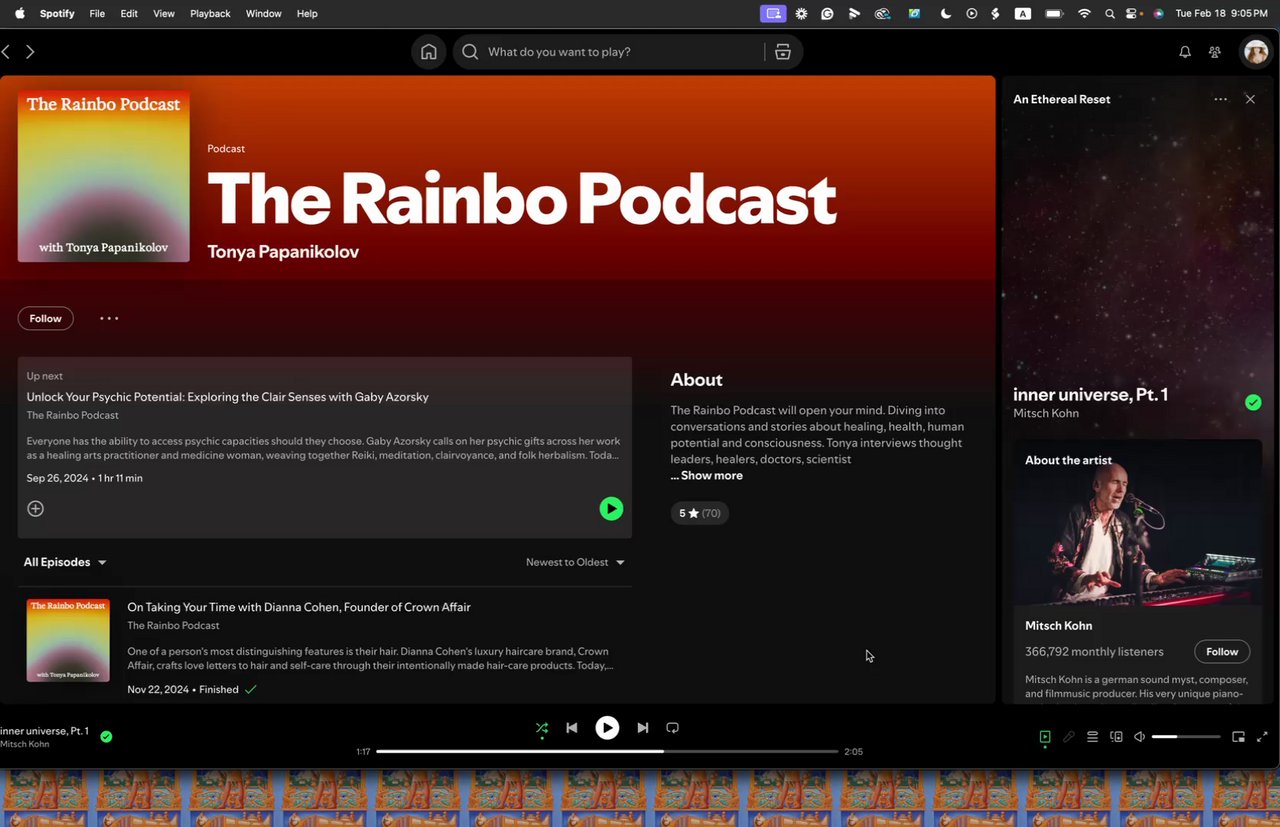Viewport: 1280px width, 827px height.
Task: Seek within the song progress bar
Action: tap(607, 751)
